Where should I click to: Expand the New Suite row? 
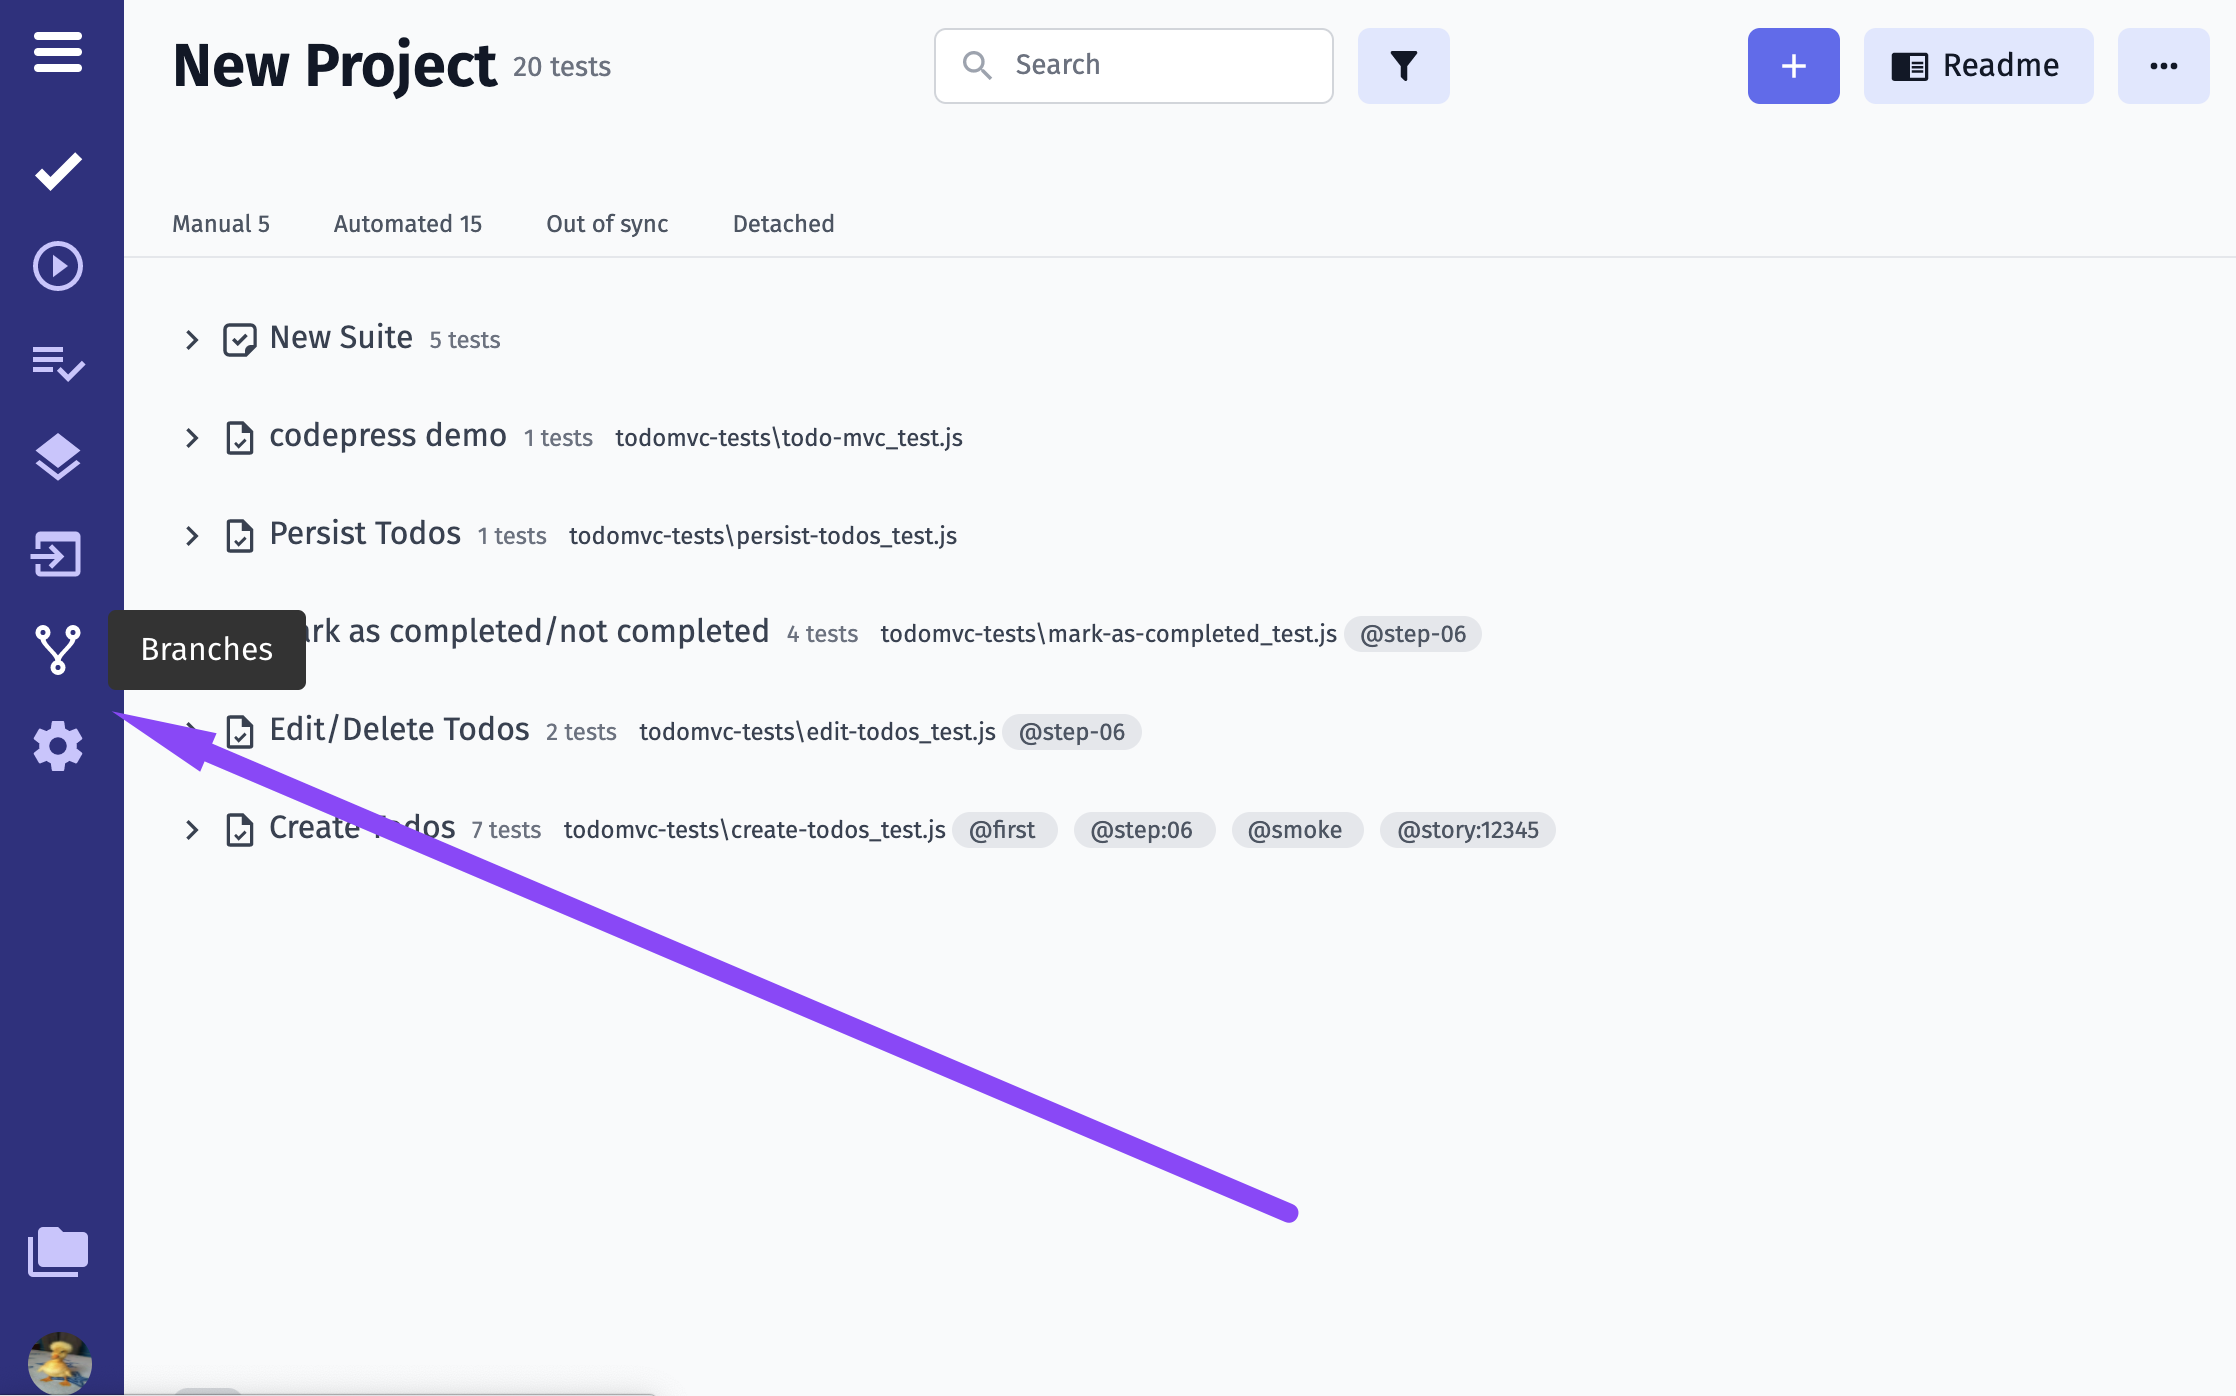click(192, 340)
